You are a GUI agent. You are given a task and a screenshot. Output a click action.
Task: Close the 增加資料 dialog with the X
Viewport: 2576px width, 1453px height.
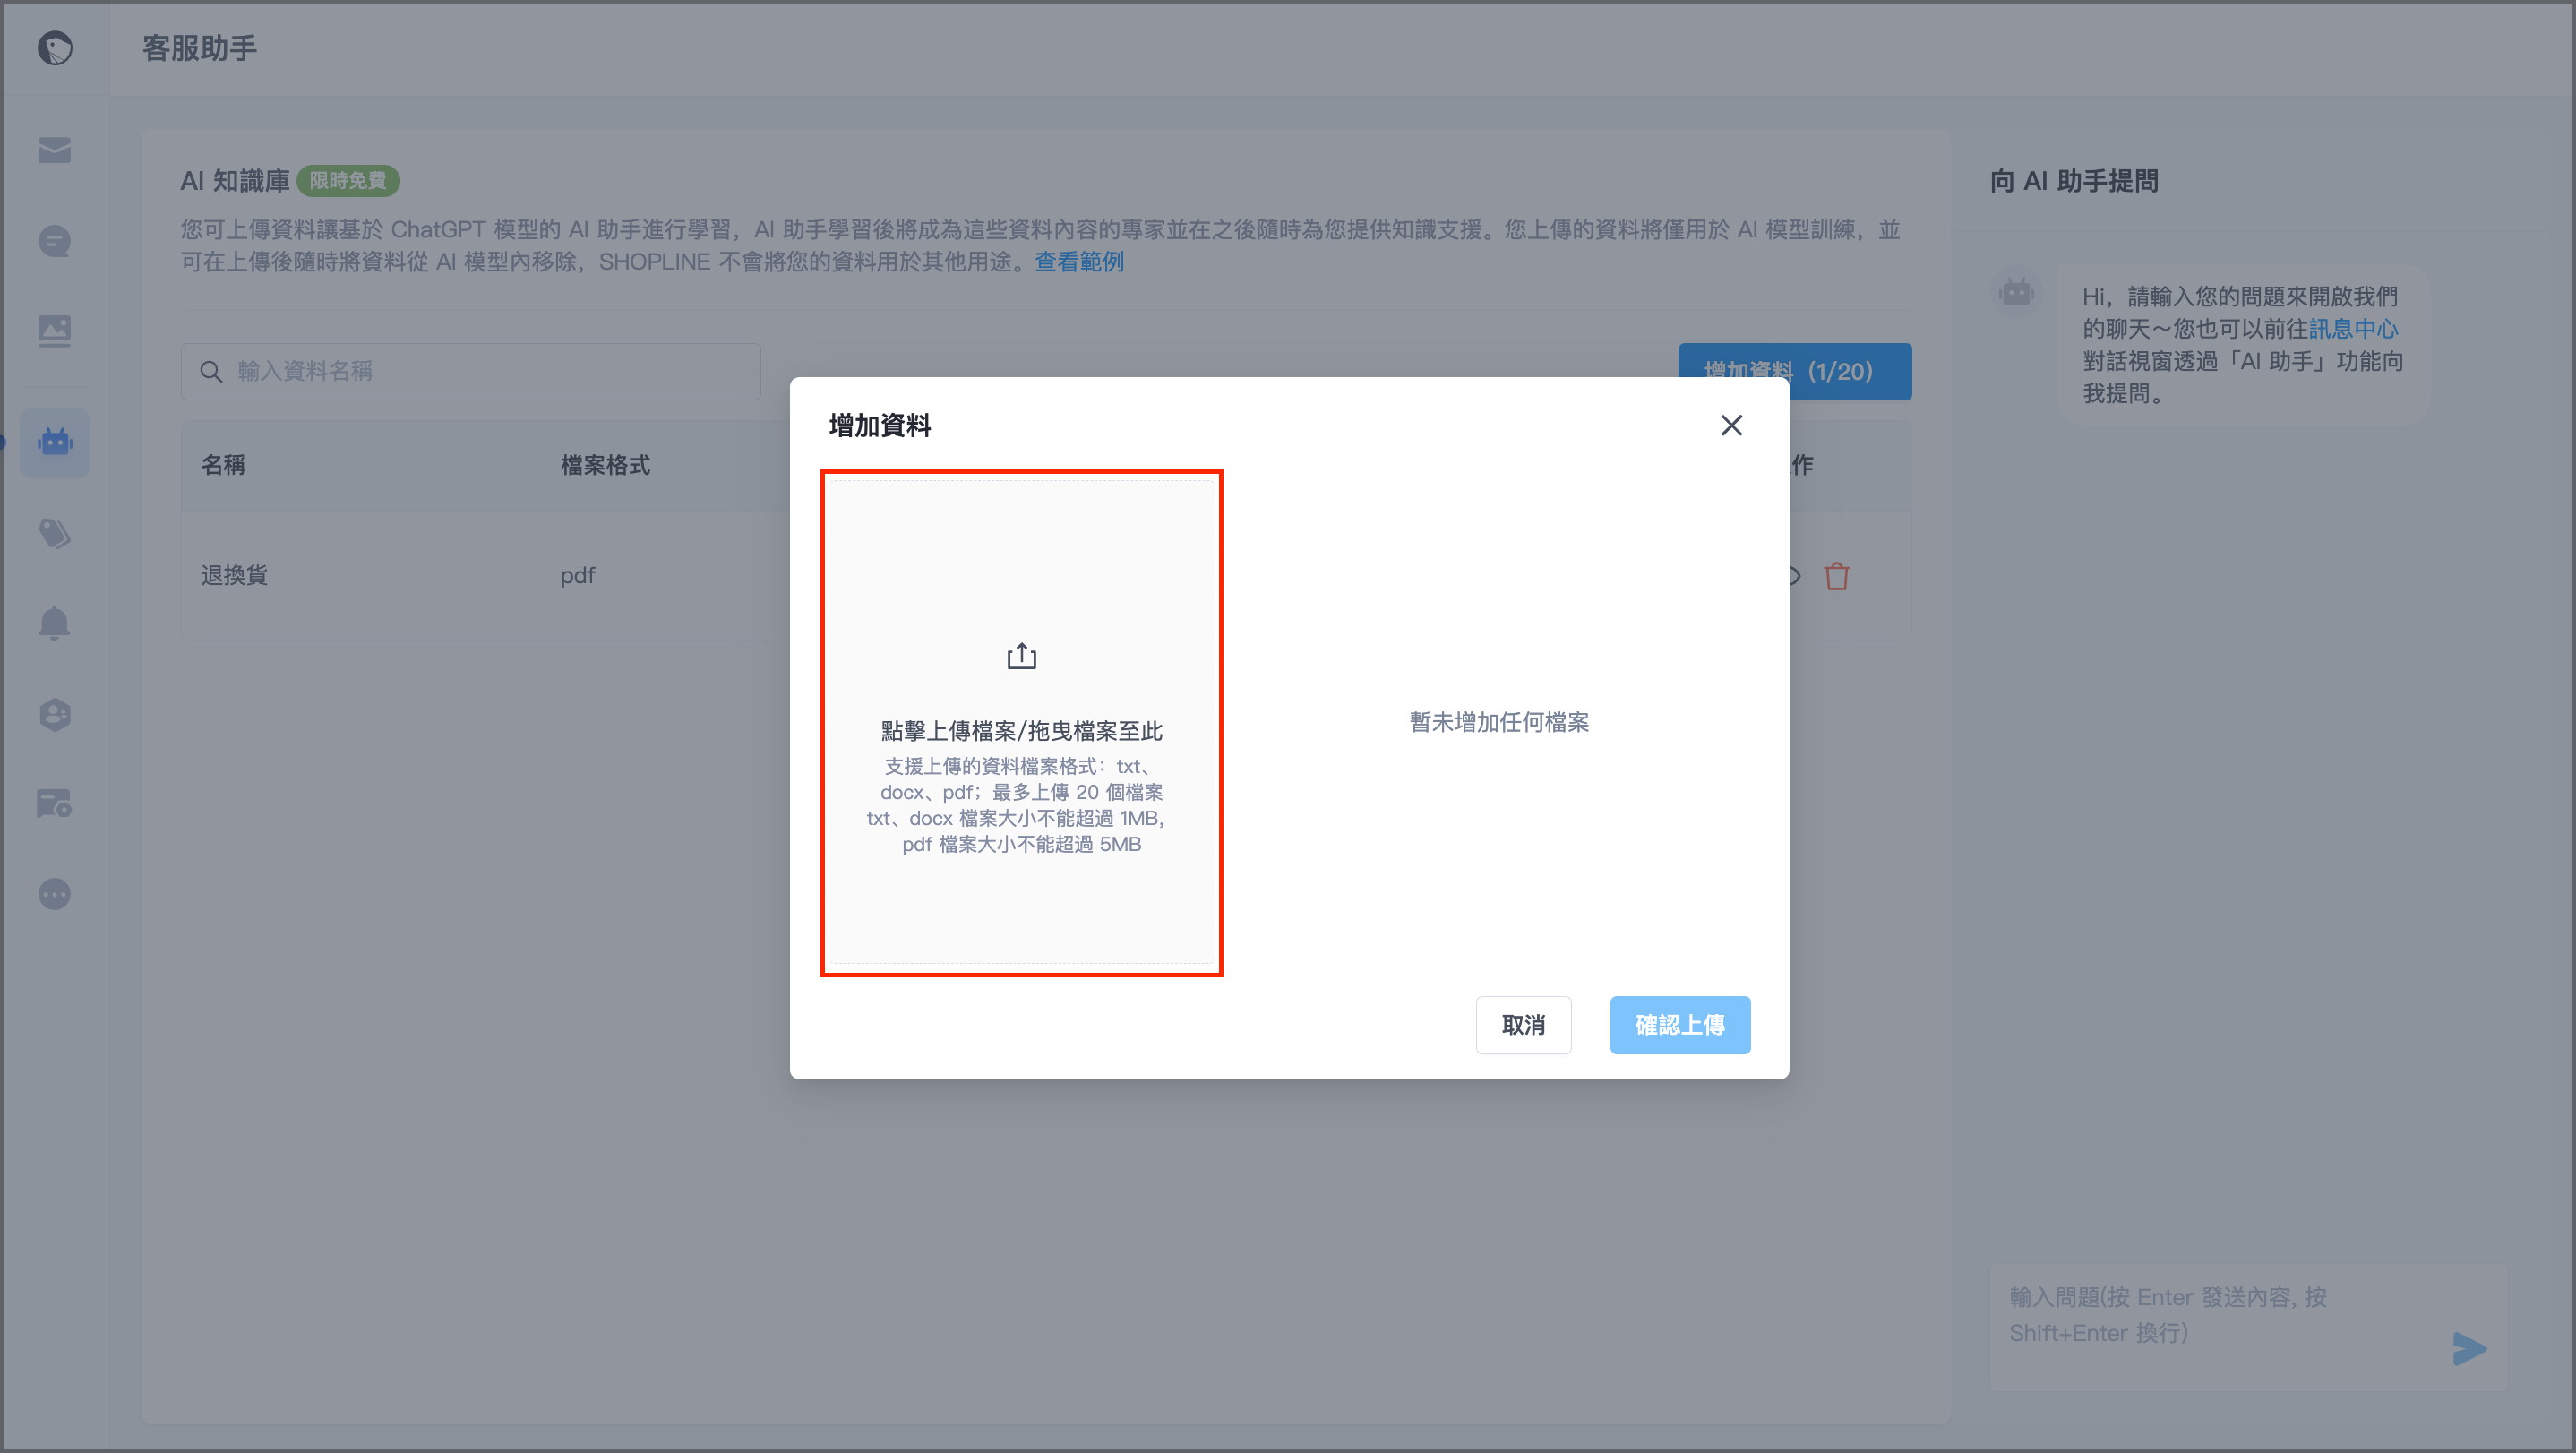click(x=1731, y=425)
